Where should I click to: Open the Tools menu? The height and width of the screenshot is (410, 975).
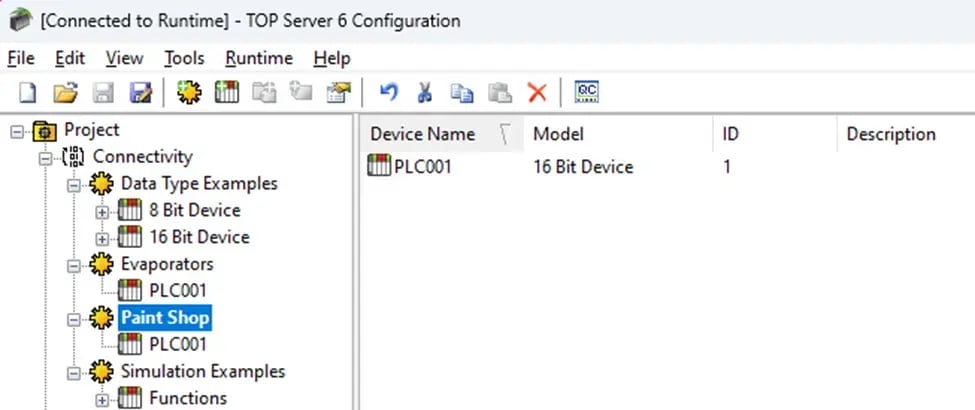tap(184, 58)
